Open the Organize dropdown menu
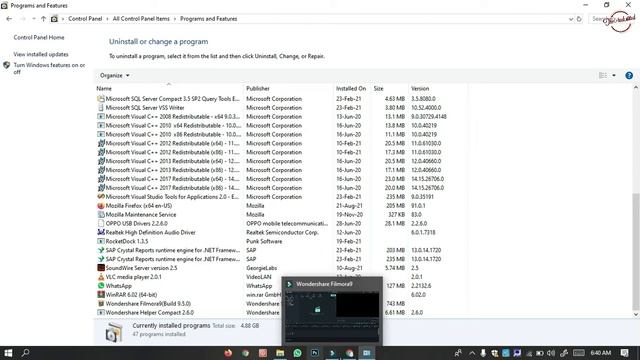Image resolution: width=640 pixels, height=360 pixels. [x=115, y=76]
